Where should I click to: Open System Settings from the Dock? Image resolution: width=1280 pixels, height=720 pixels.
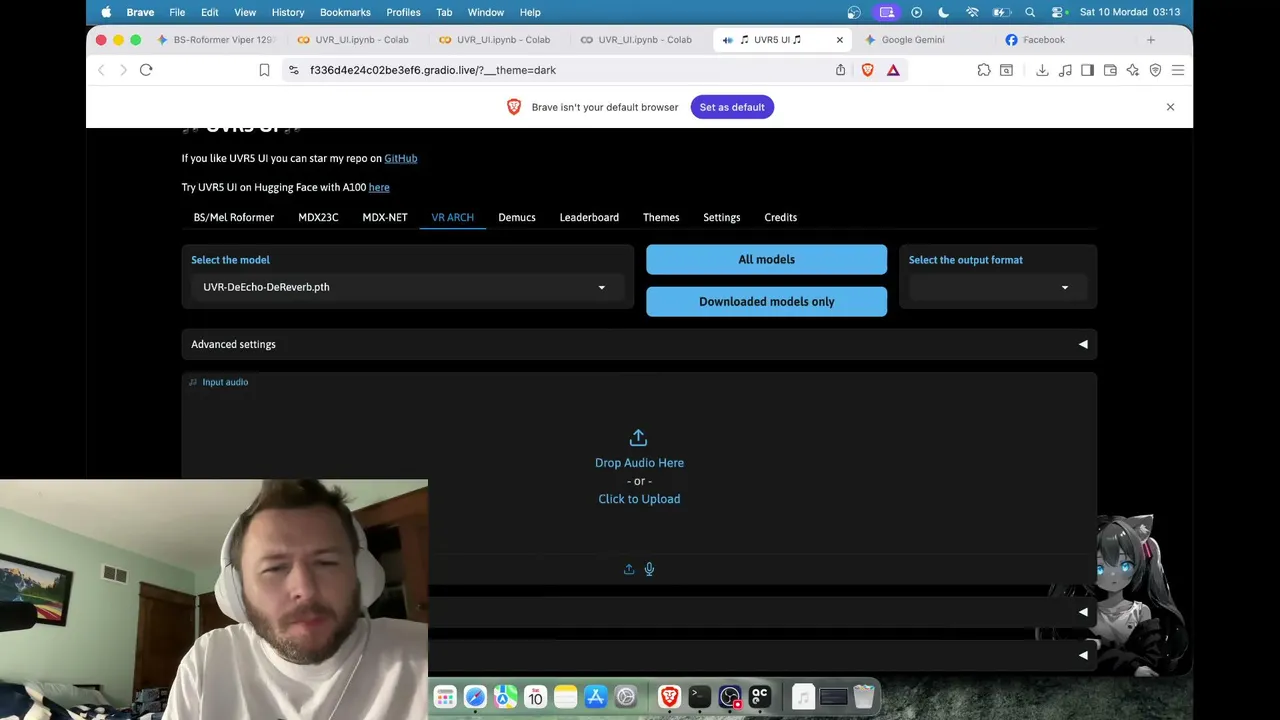[x=626, y=697]
